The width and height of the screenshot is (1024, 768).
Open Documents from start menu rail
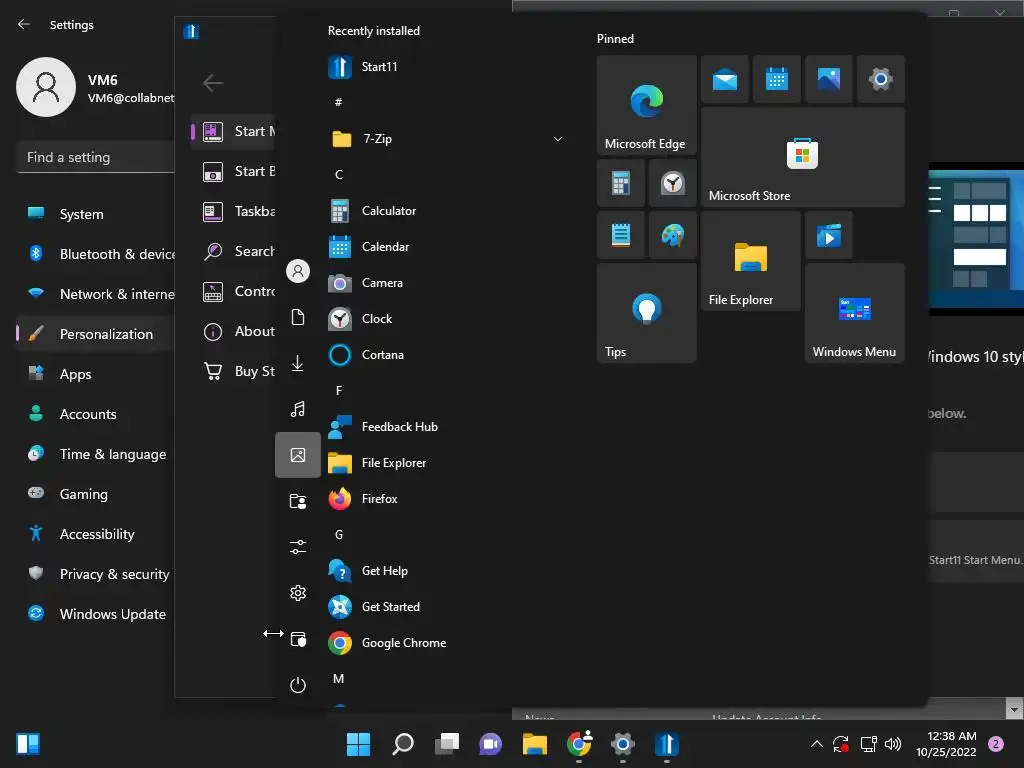298,317
